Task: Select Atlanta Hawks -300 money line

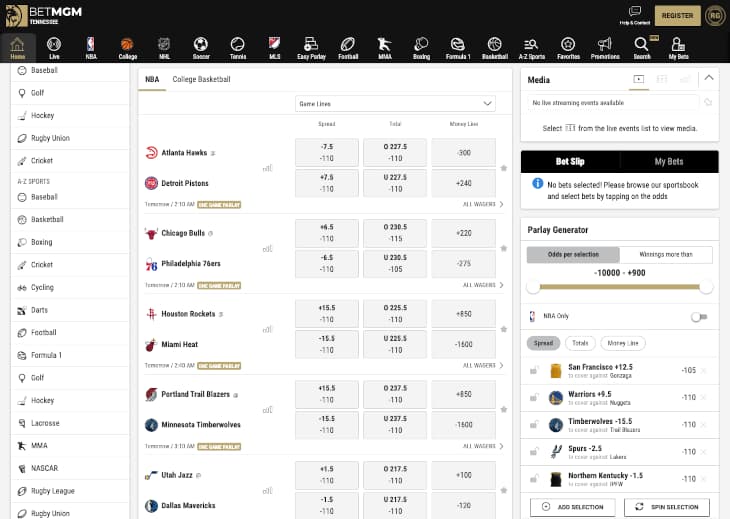Action: pos(464,153)
